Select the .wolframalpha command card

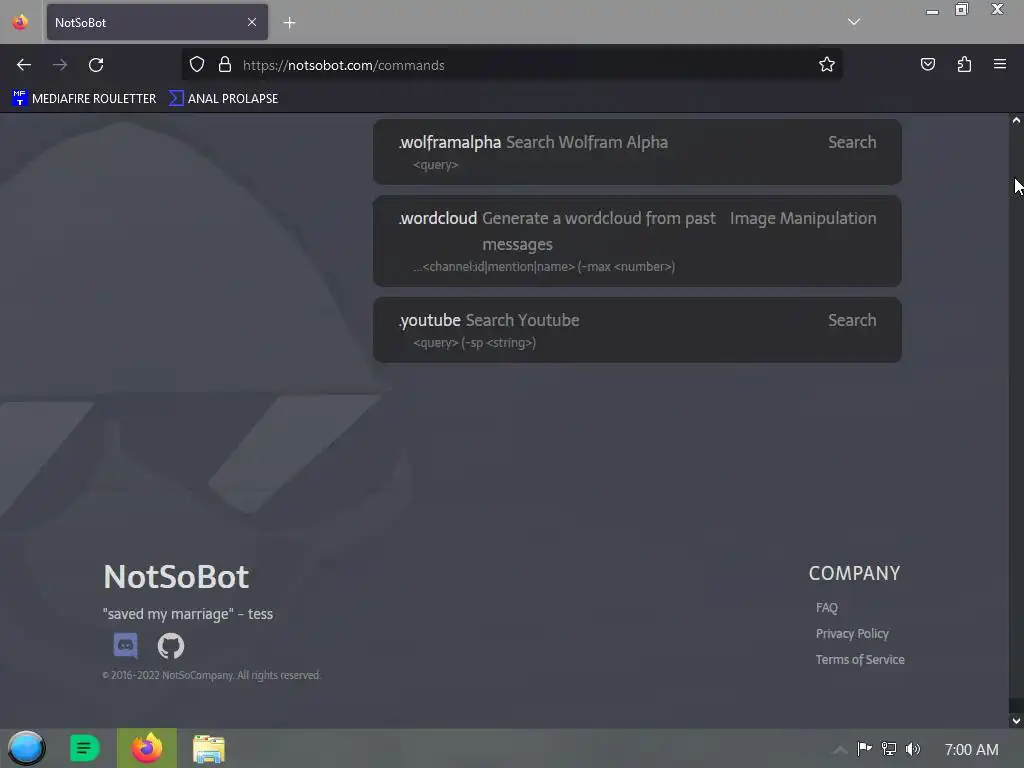click(637, 152)
